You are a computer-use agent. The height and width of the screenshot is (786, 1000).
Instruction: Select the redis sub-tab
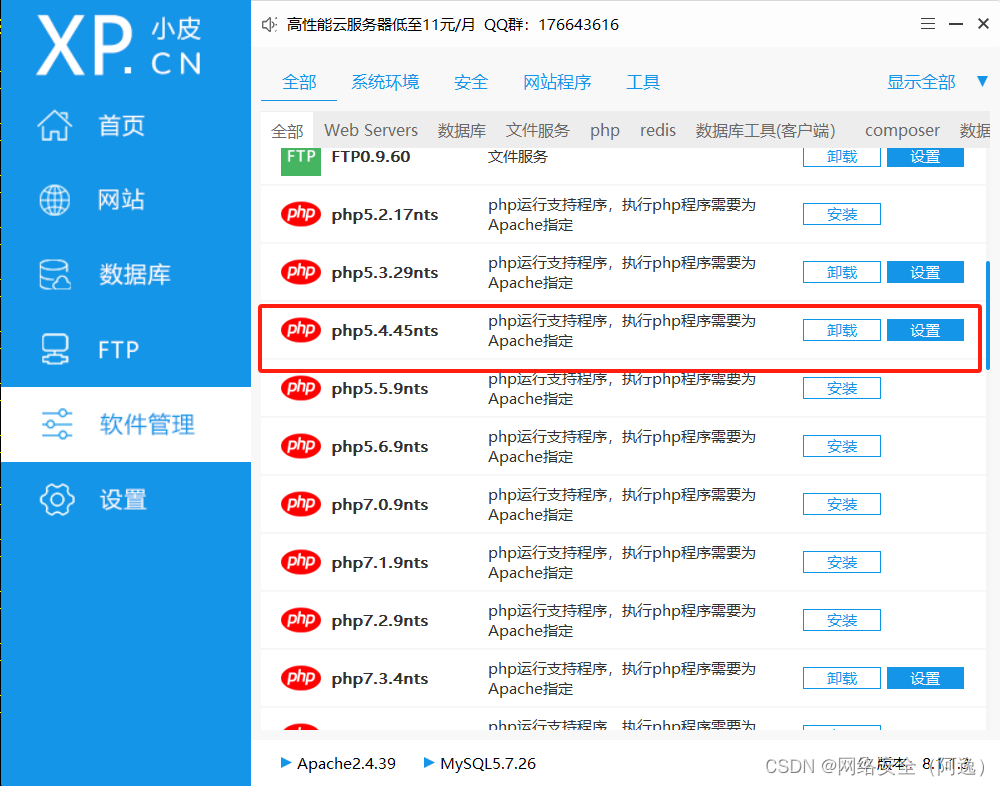tap(658, 130)
